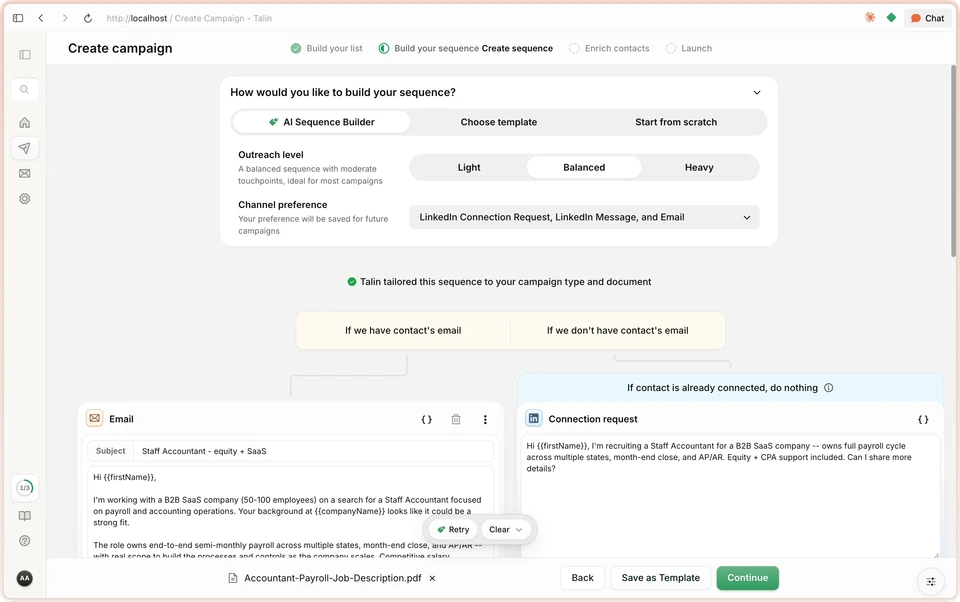Insert variable in the Email step
Viewport: 960px width, 602px height.
coord(427,420)
